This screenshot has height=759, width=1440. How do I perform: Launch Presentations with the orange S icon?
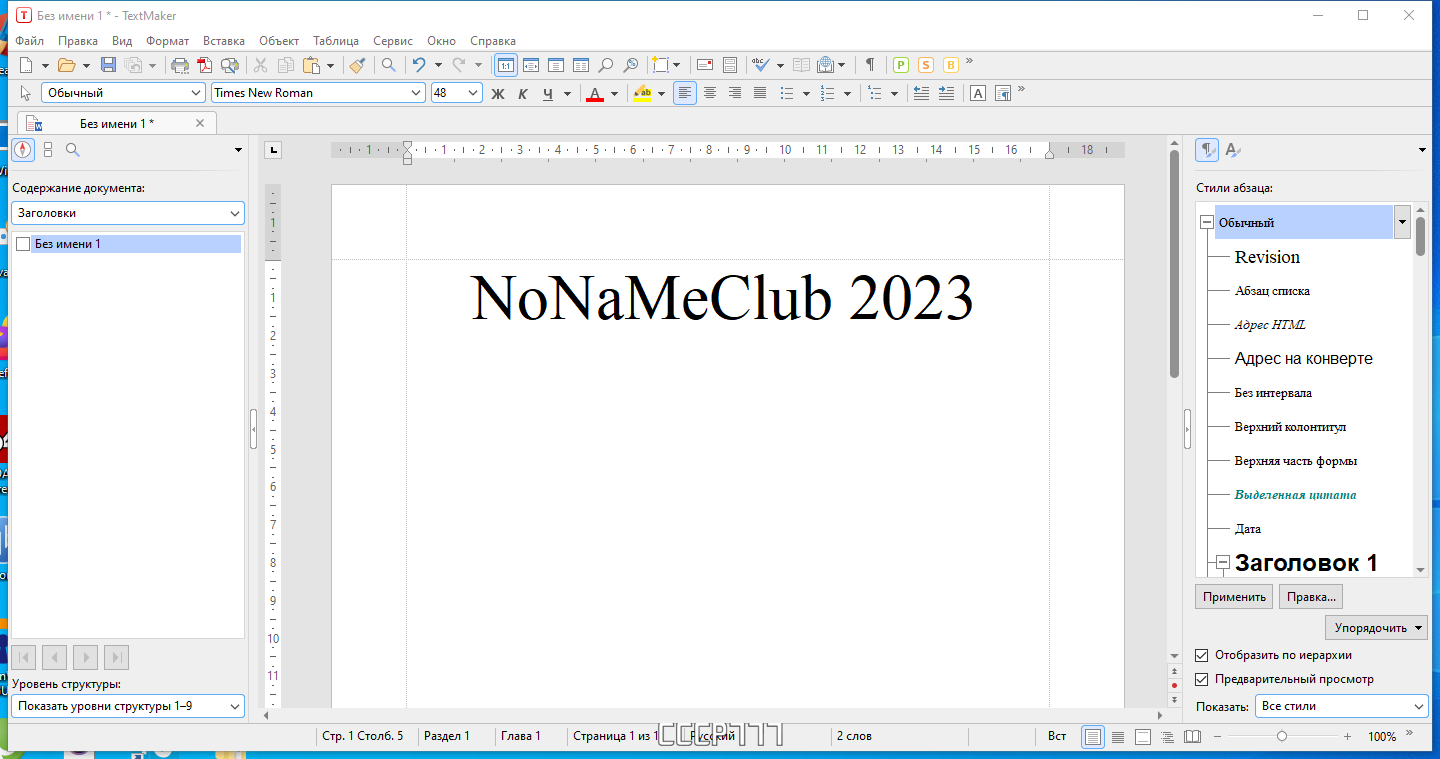[x=925, y=65]
